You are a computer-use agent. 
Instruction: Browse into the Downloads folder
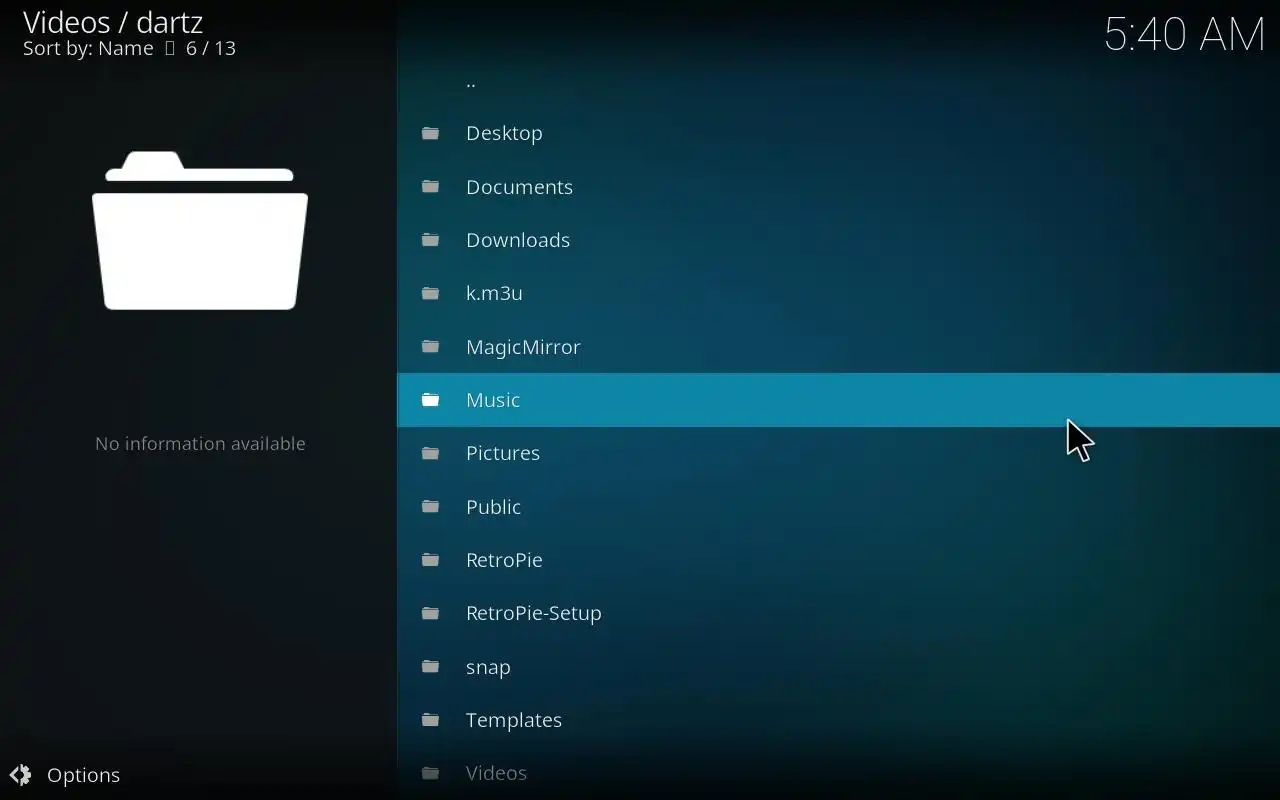pyautogui.click(x=839, y=240)
